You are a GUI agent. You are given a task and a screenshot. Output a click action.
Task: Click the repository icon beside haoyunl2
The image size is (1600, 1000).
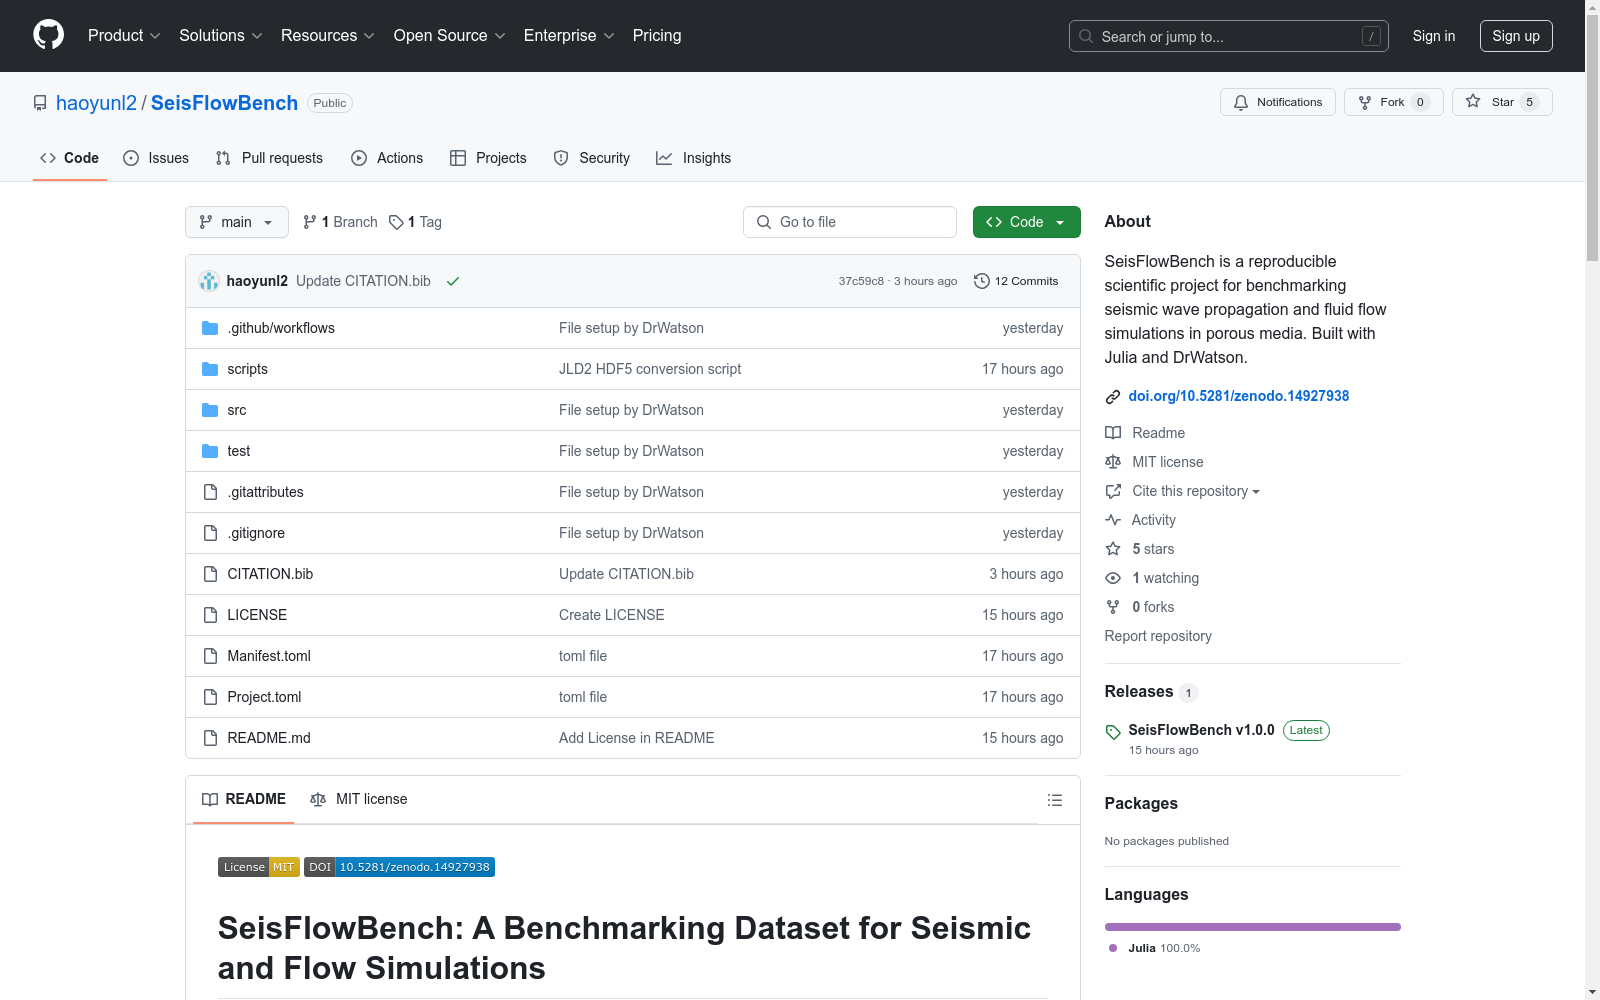40,103
